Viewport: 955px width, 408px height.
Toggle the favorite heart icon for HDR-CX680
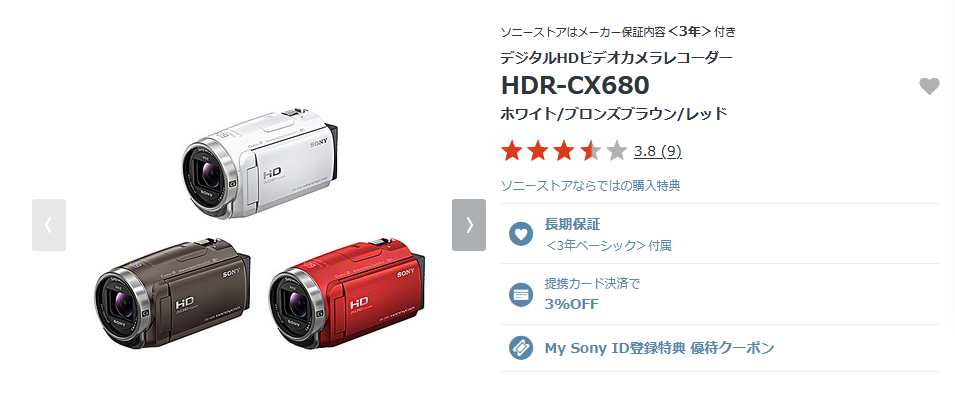(929, 86)
